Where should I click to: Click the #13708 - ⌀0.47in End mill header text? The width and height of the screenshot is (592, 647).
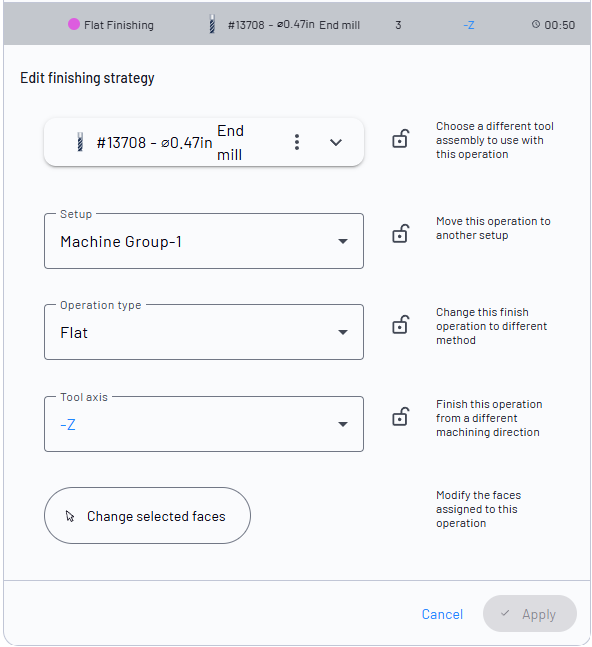[294, 25]
